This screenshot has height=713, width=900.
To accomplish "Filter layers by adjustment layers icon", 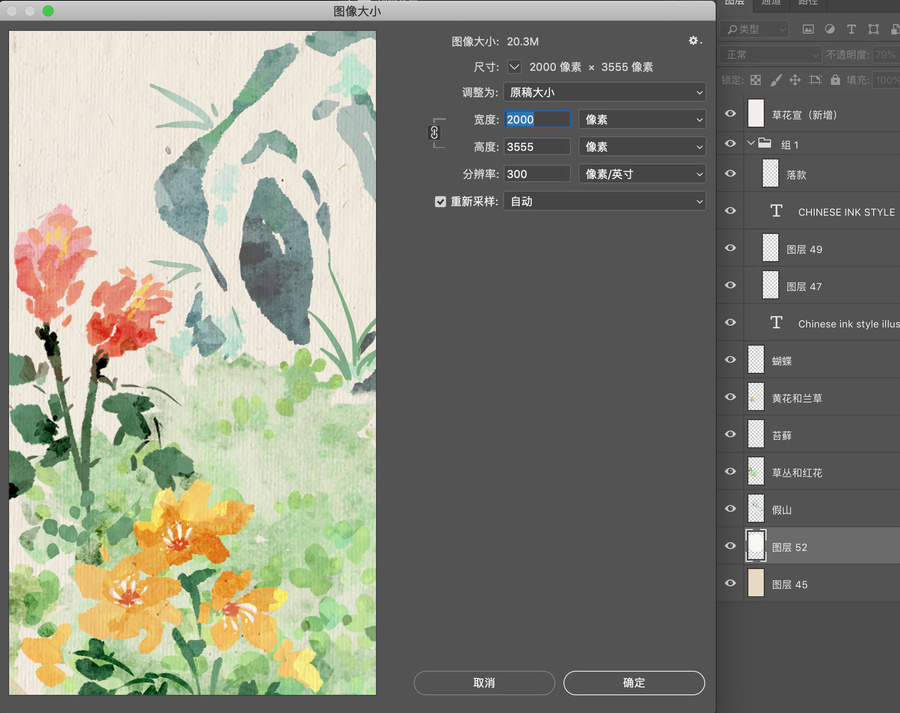I will click(x=829, y=29).
